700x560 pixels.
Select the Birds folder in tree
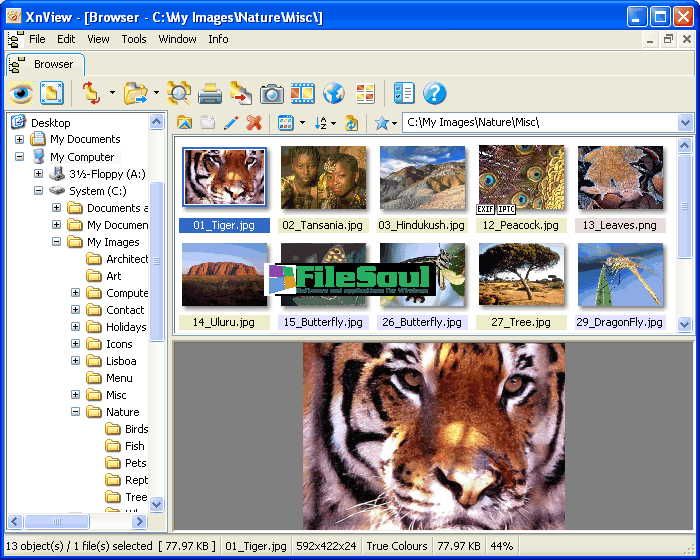click(136, 429)
